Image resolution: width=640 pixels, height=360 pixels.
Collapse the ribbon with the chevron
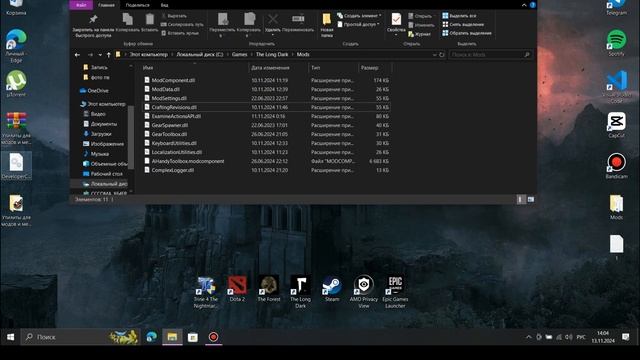(524, 5)
